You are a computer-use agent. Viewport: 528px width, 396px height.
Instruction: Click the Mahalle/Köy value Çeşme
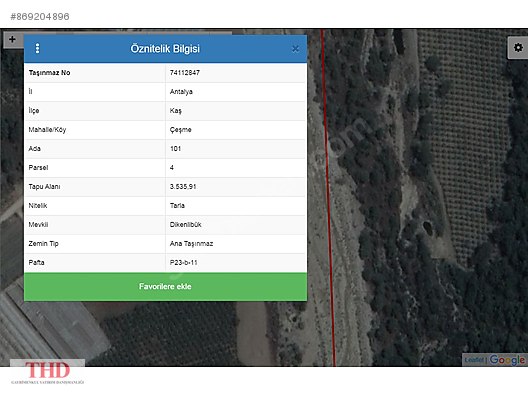[x=180, y=130]
